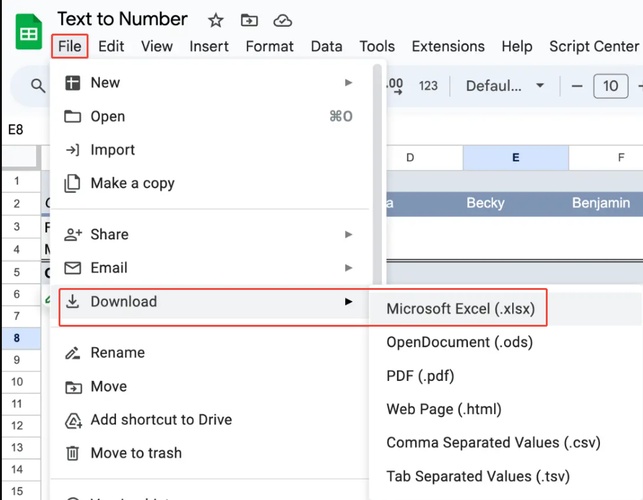Click the search magnifier in toolbar
The width and height of the screenshot is (643, 500).
tap(38, 86)
